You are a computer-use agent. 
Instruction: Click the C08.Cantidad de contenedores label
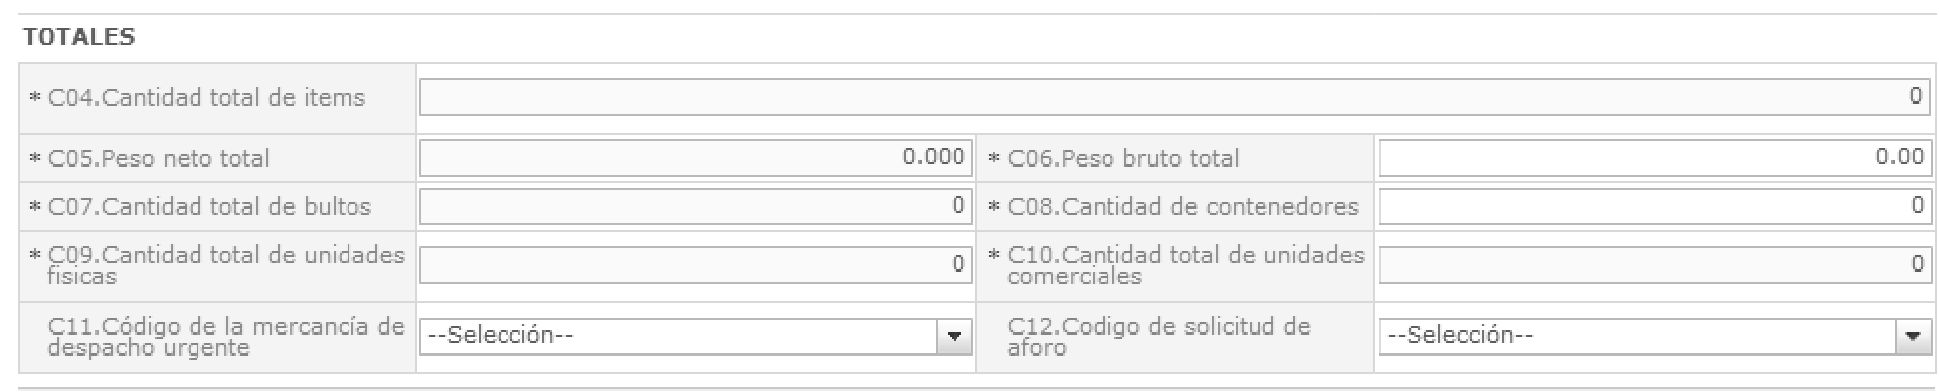coord(1183,207)
